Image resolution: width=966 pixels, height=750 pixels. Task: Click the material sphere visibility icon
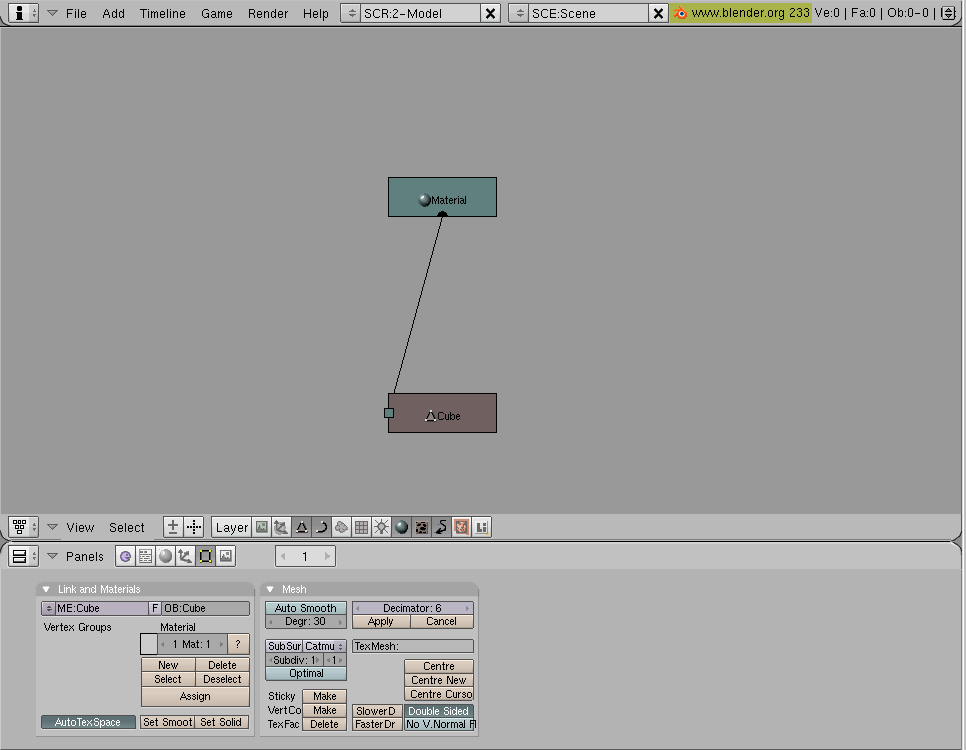401,527
